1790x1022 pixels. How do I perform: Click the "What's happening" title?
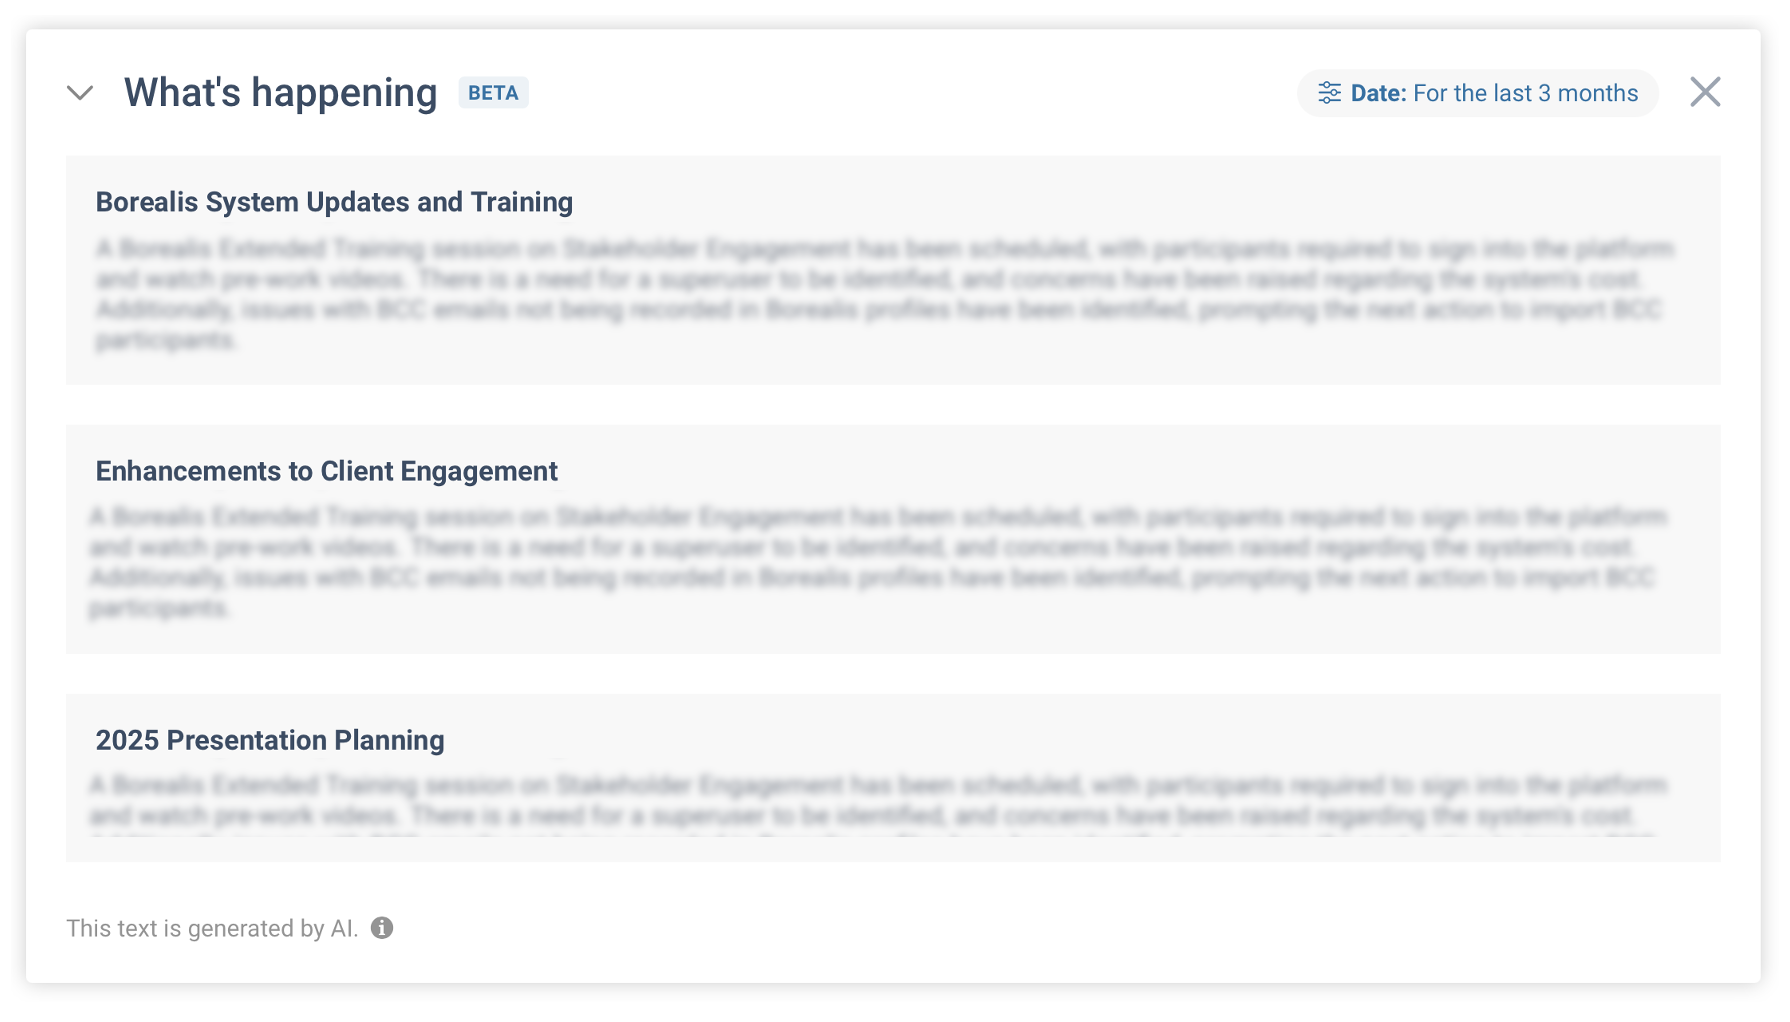tap(280, 93)
